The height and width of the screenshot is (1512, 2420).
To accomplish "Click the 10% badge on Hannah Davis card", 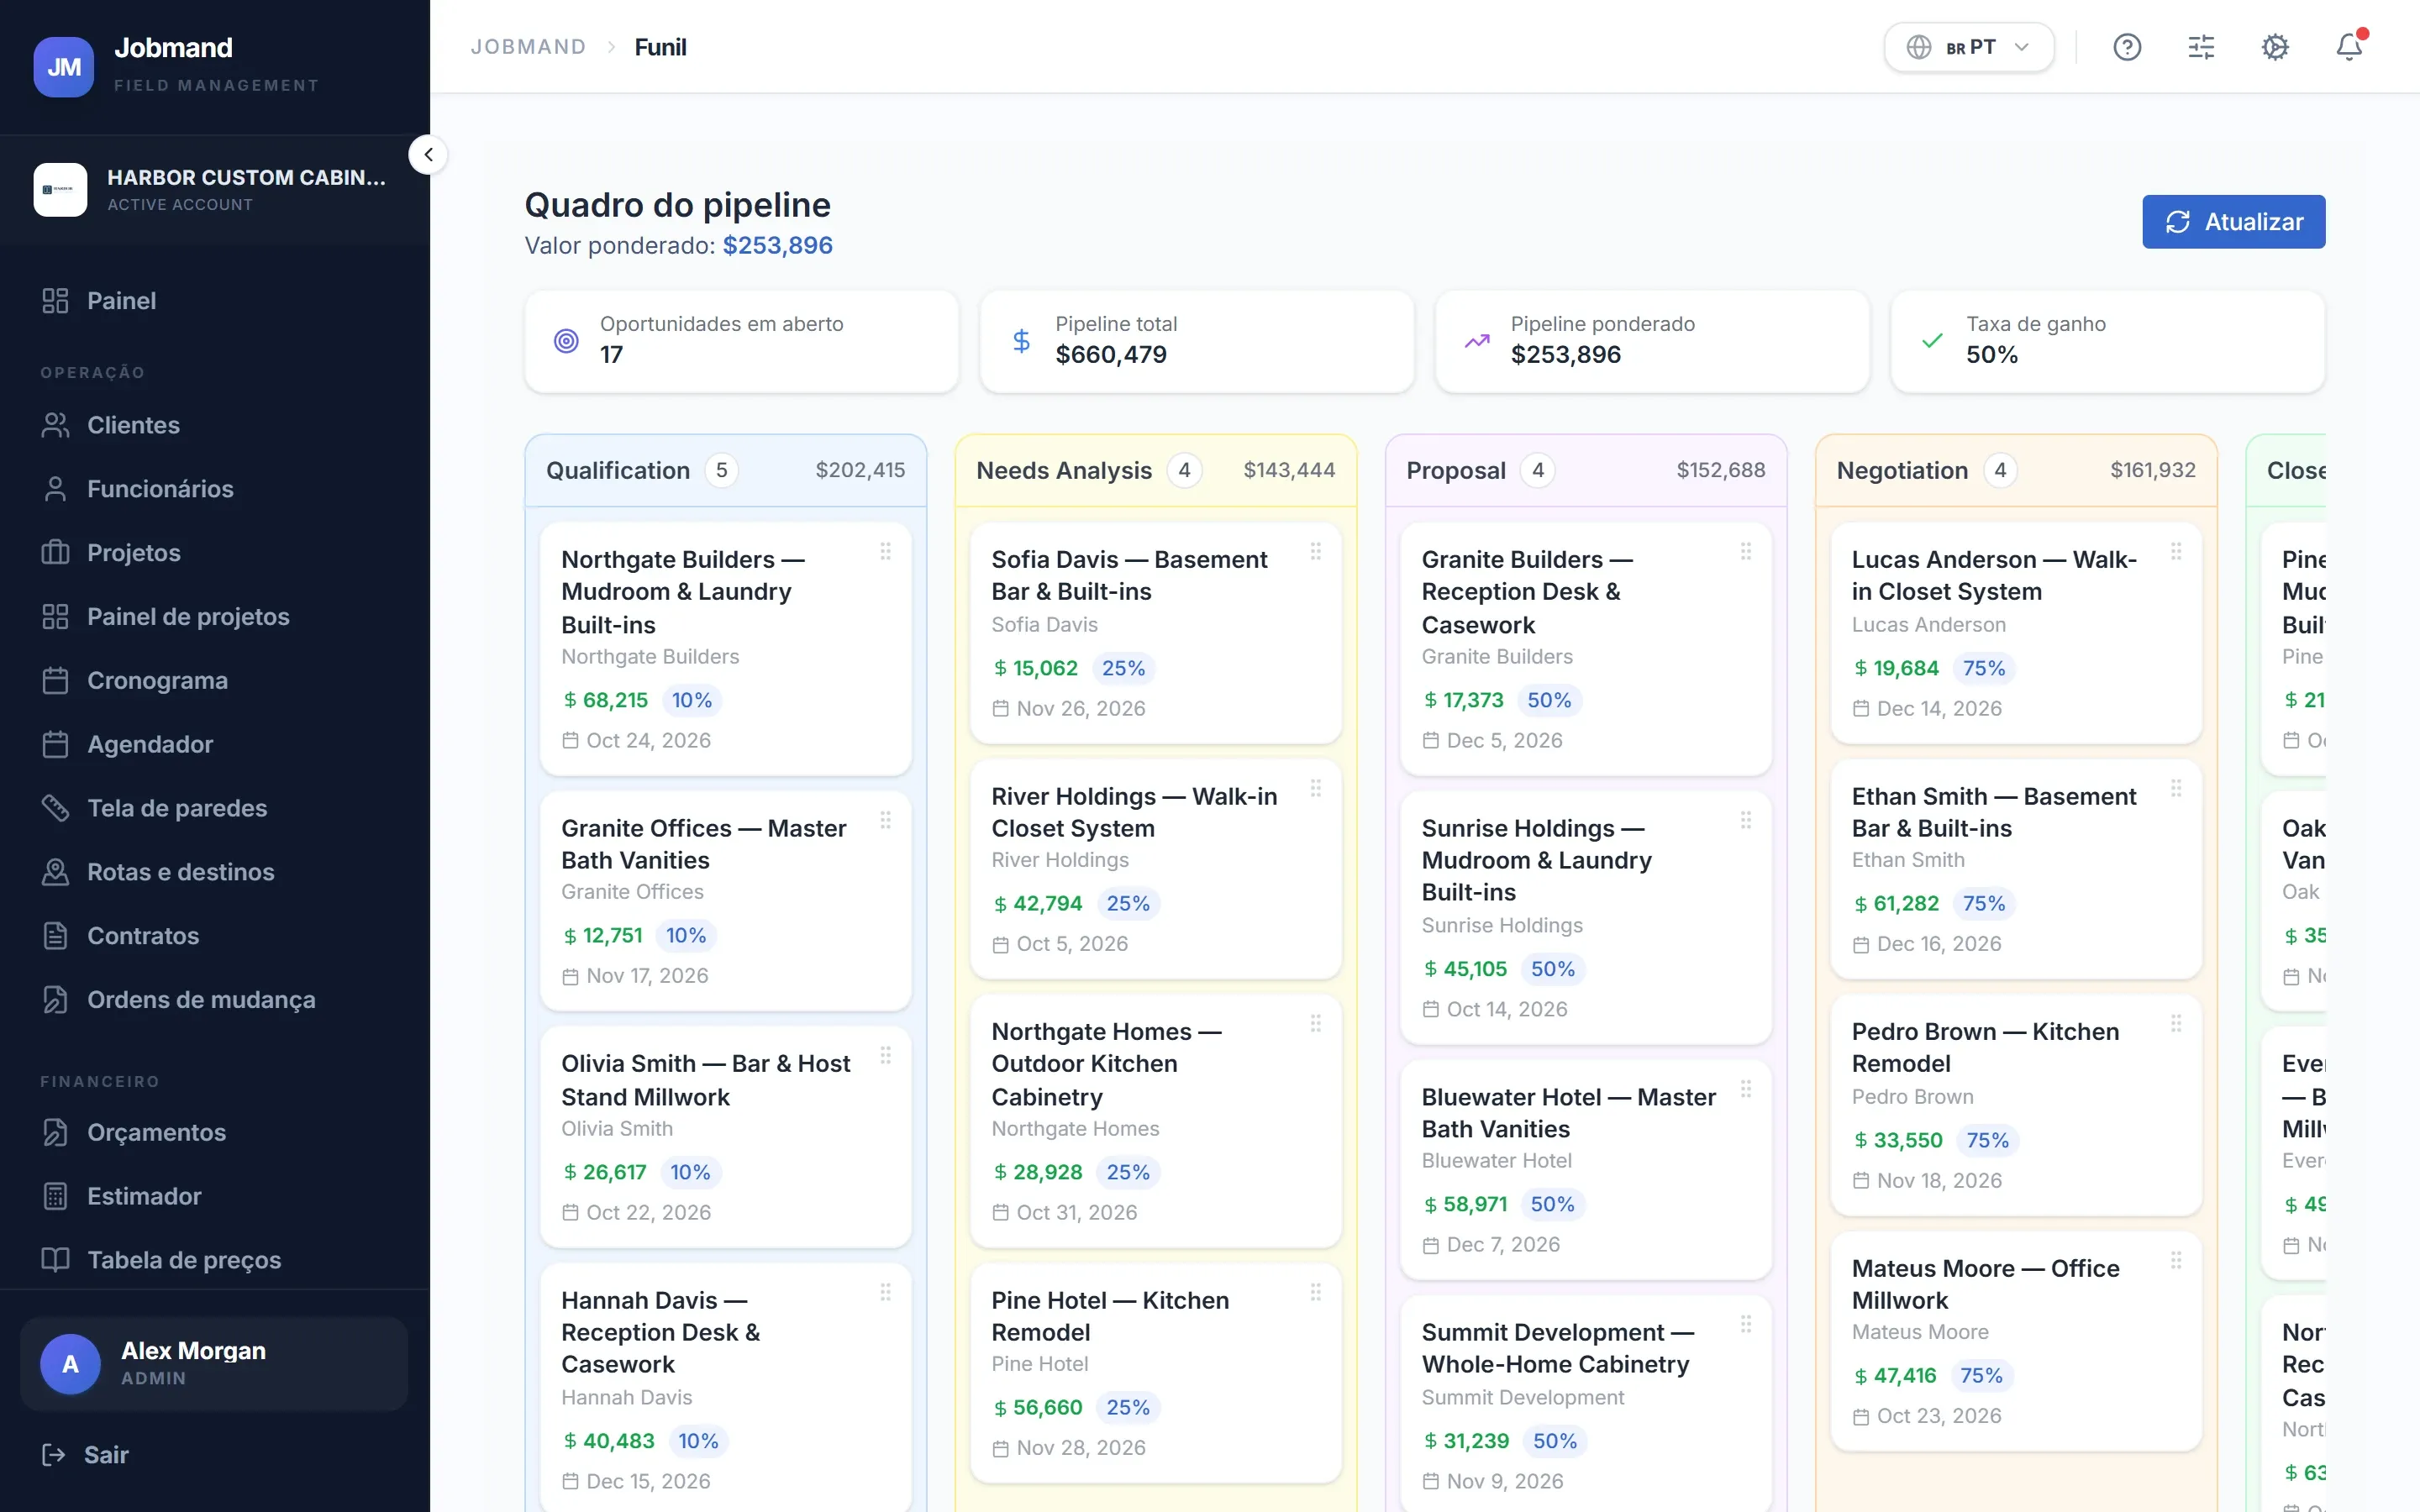I will pos(698,1441).
